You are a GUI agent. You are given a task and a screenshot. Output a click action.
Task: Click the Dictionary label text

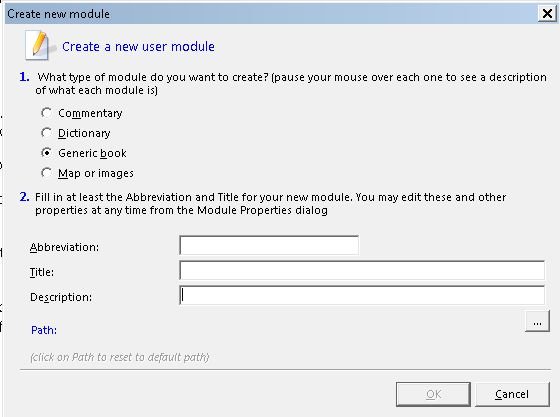click(84, 133)
